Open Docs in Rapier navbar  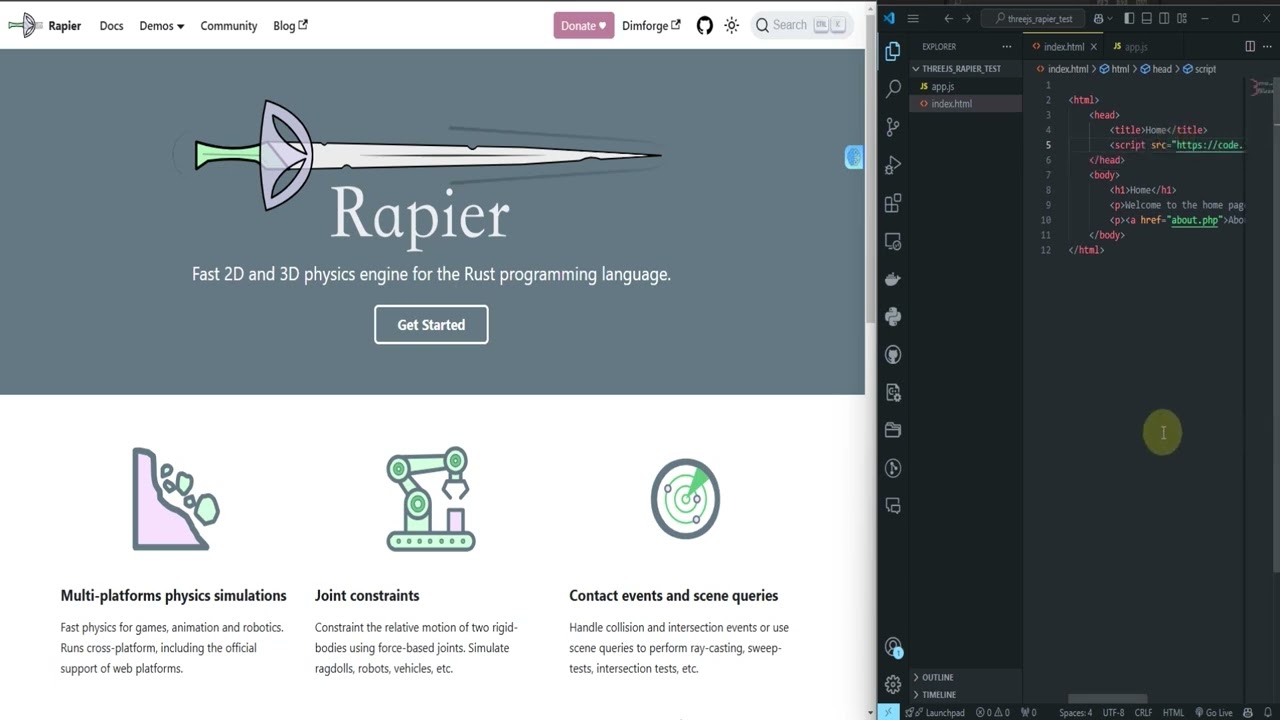pyautogui.click(x=111, y=26)
